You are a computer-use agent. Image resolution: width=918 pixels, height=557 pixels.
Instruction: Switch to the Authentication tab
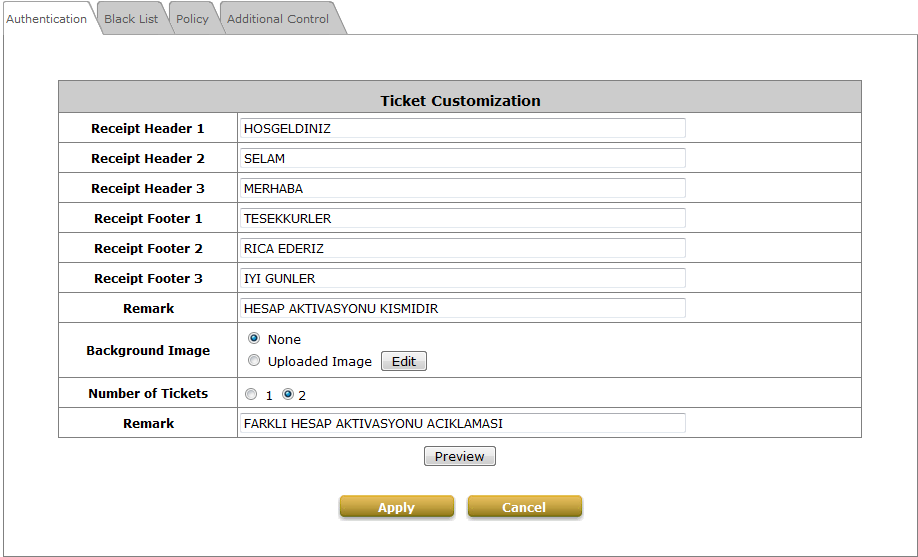click(x=47, y=19)
